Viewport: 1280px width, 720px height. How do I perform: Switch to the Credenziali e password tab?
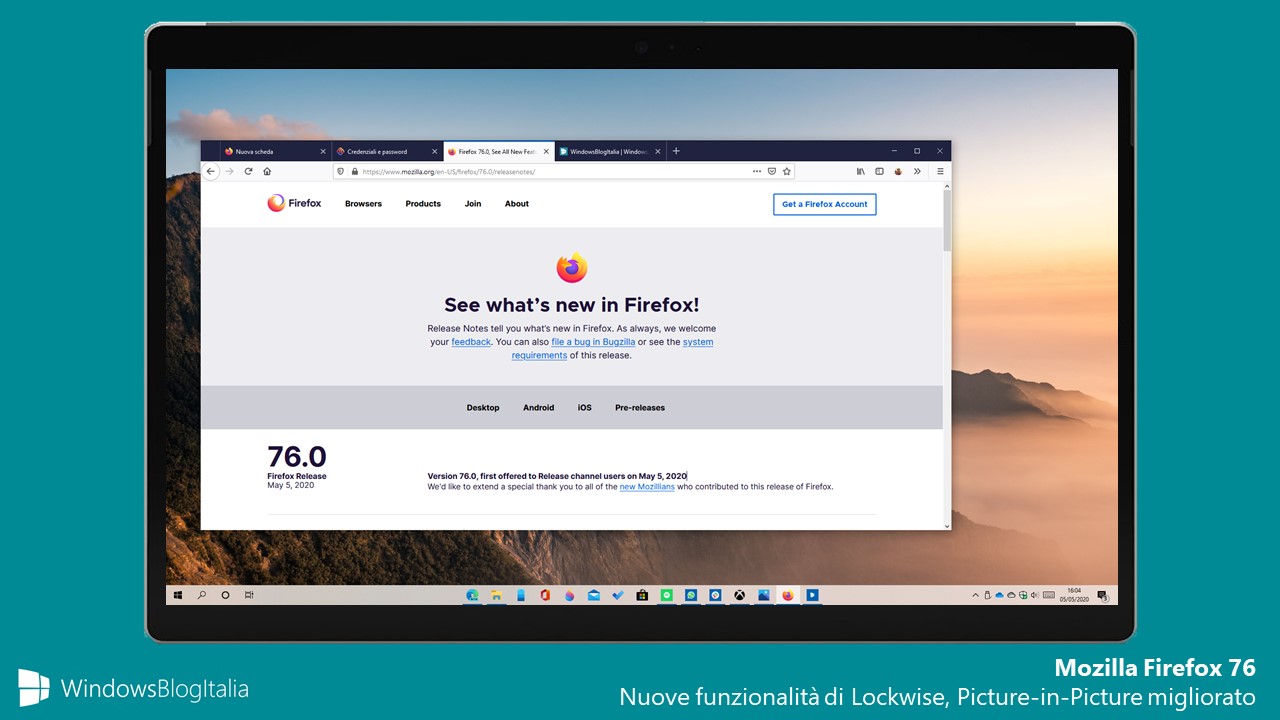387,151
